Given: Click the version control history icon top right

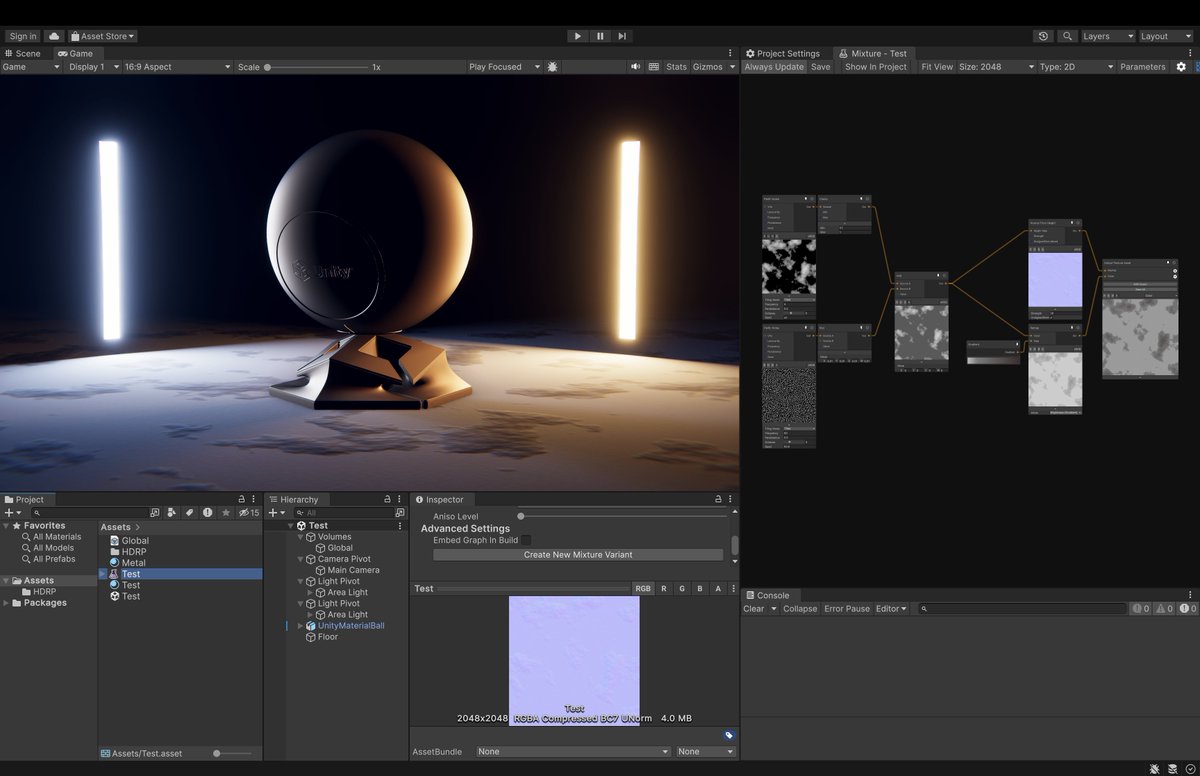Looking at the screenshot, I should (1043, 36).
